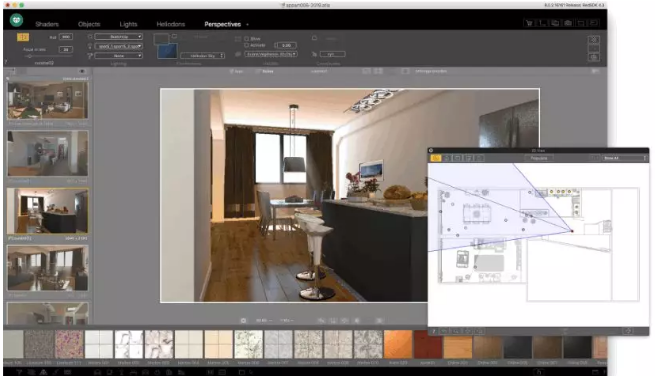The width and height of the screenshot is (655, 378).
Task: Click the last icon in top-right toolbar
Action: pyautogui.click(x=594, y=23)
